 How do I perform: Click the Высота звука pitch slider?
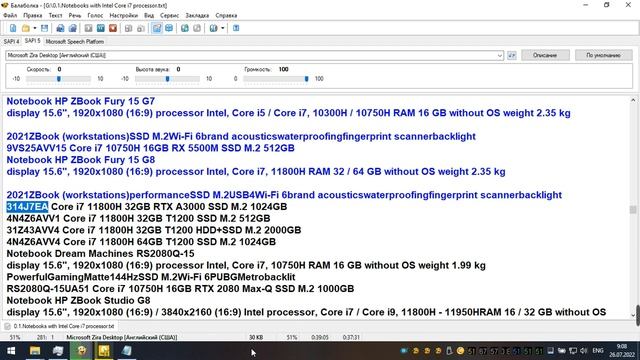[167, 79]
